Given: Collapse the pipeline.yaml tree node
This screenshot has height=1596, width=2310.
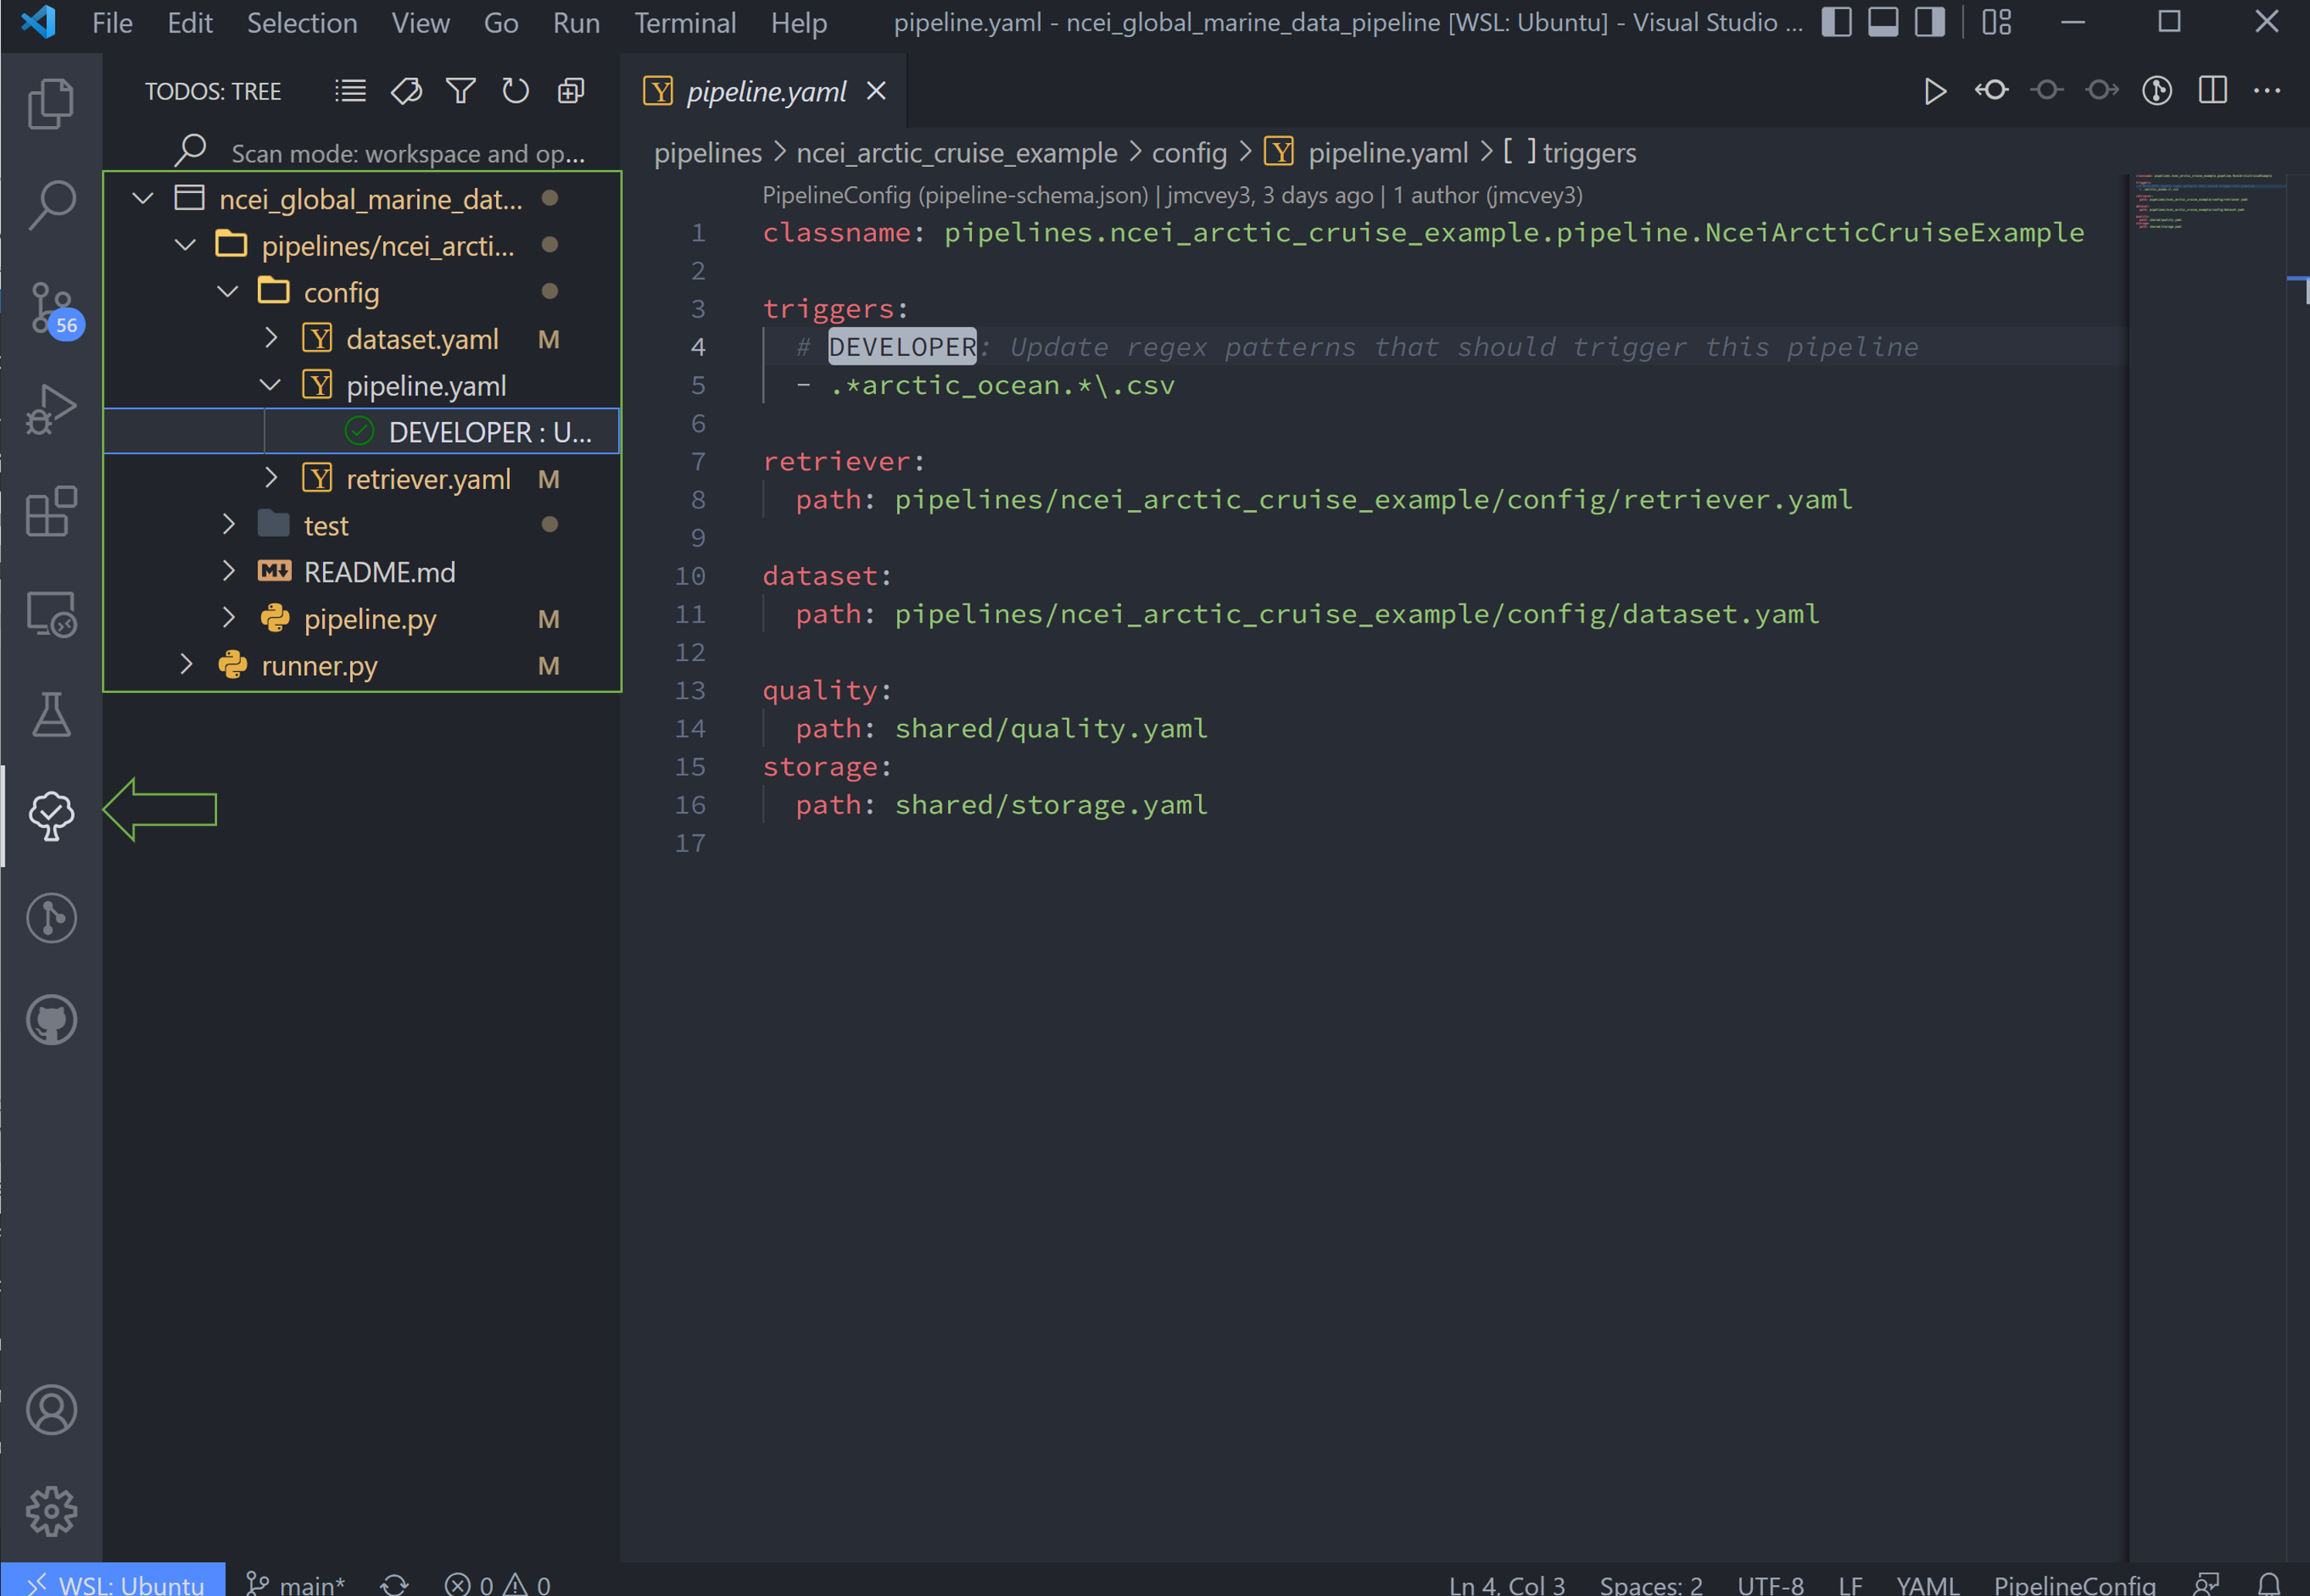Looking at the screenshot, I should click(270, 385).
